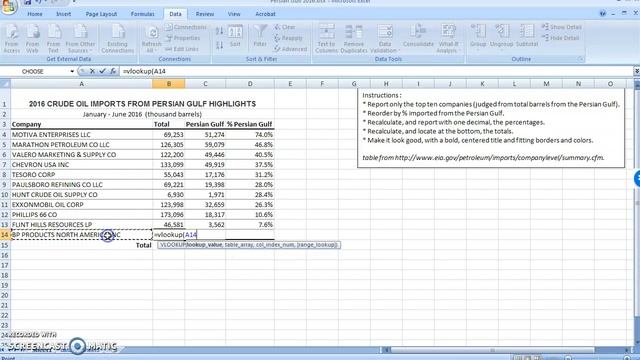Click the Refresh All button
Image resolution: width=640 pixels, height=360 pixels.
[x=151, y=39]
